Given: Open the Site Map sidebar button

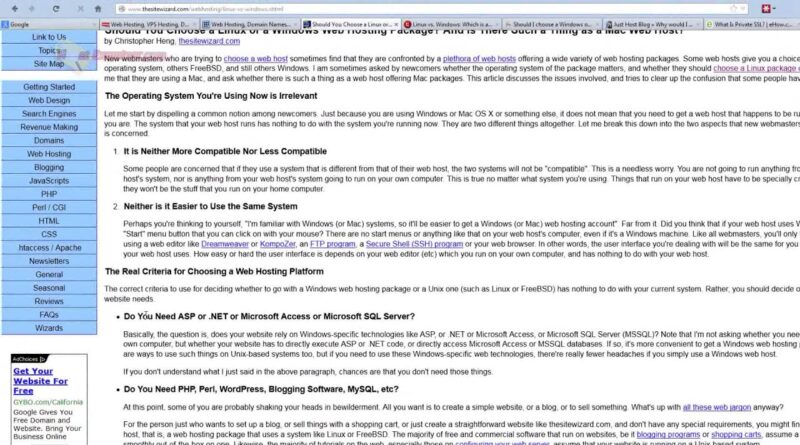Looking at the screenshot, I should 49,64.
